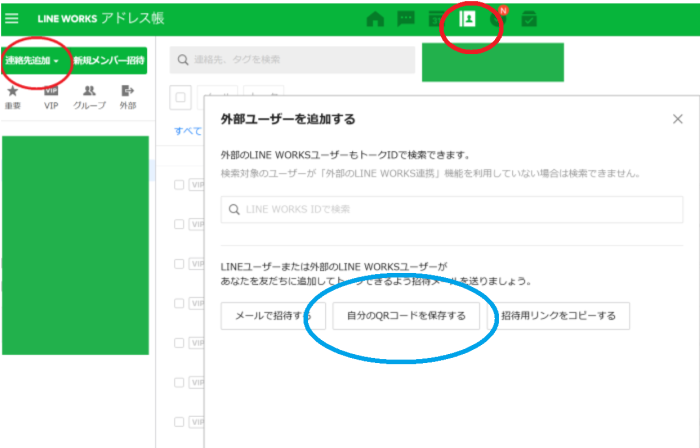Go to the Home icon

(375, 19)
